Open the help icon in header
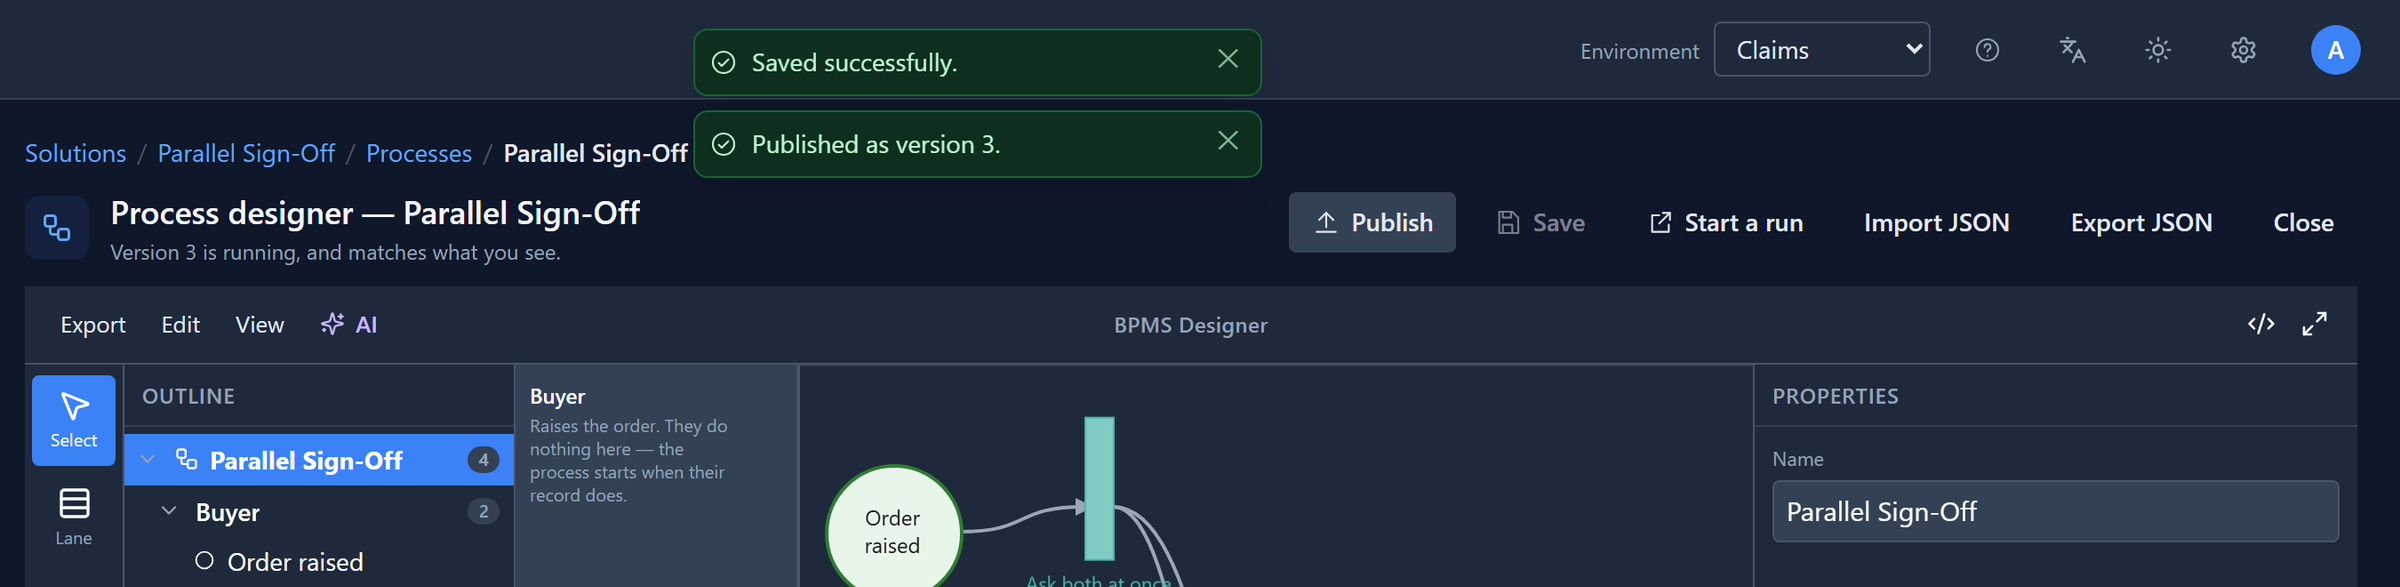 point(1987,50)
